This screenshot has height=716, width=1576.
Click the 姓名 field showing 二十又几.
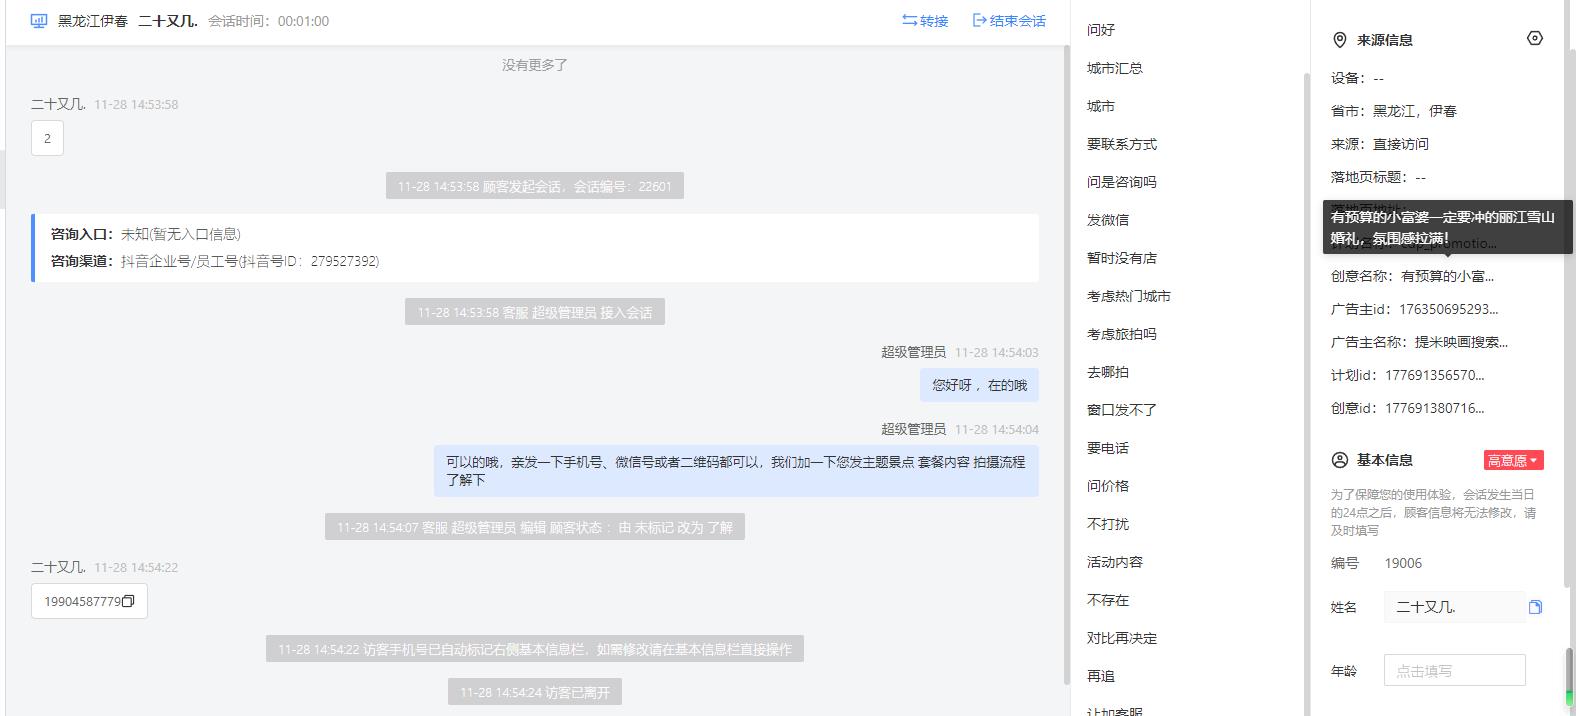[x=1455, y=607]
